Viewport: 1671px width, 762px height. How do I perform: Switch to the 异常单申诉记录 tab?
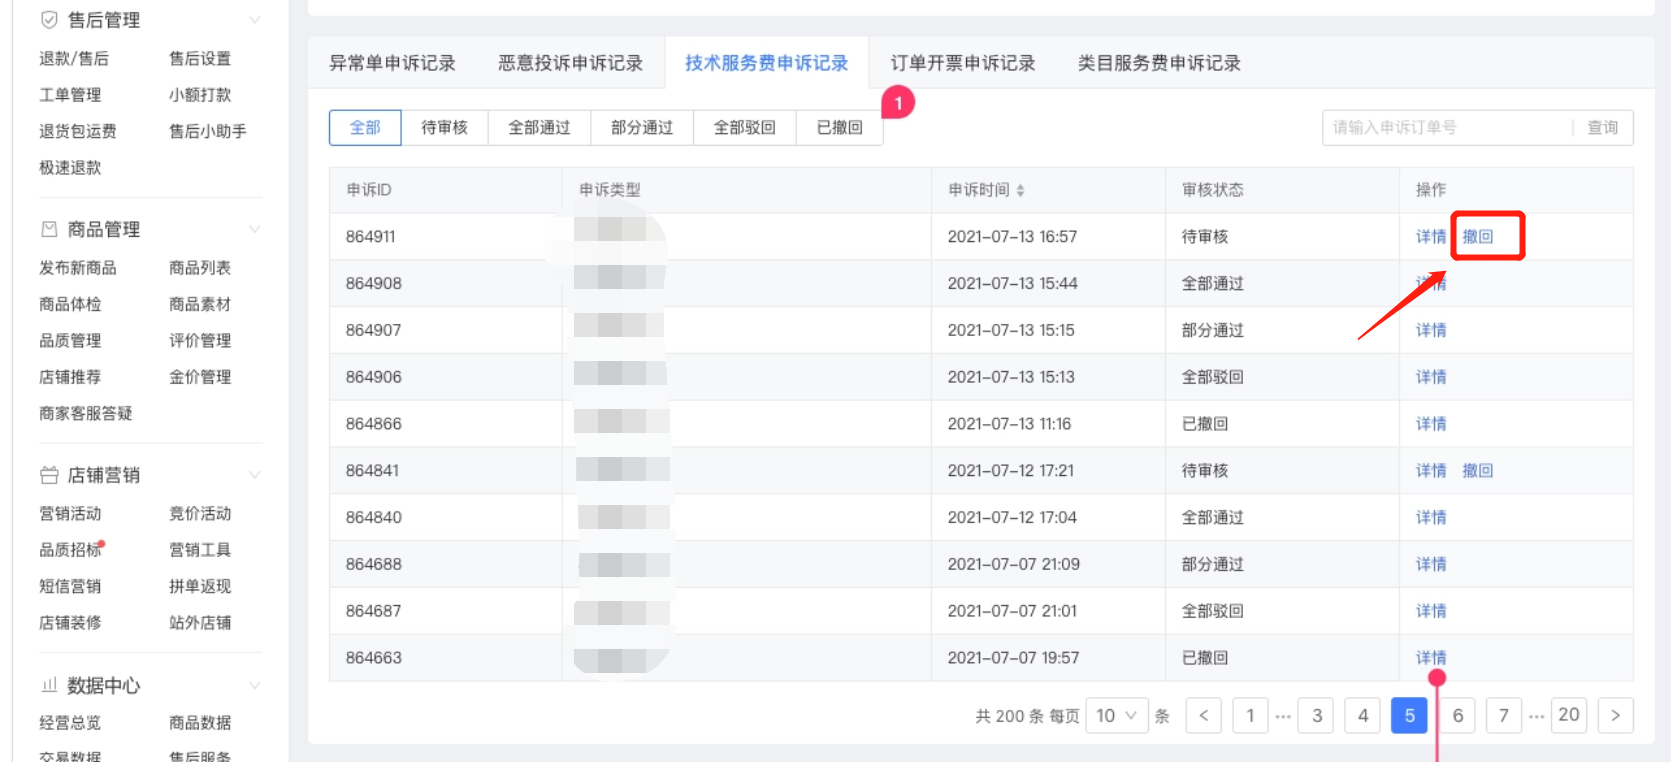(392, 63)
